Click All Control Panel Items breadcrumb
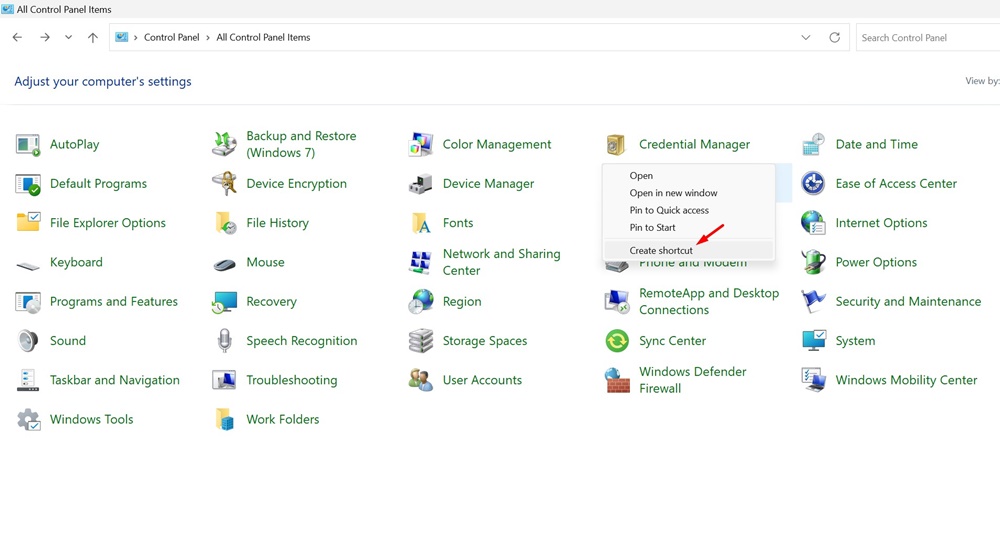 tap(263, 38)
